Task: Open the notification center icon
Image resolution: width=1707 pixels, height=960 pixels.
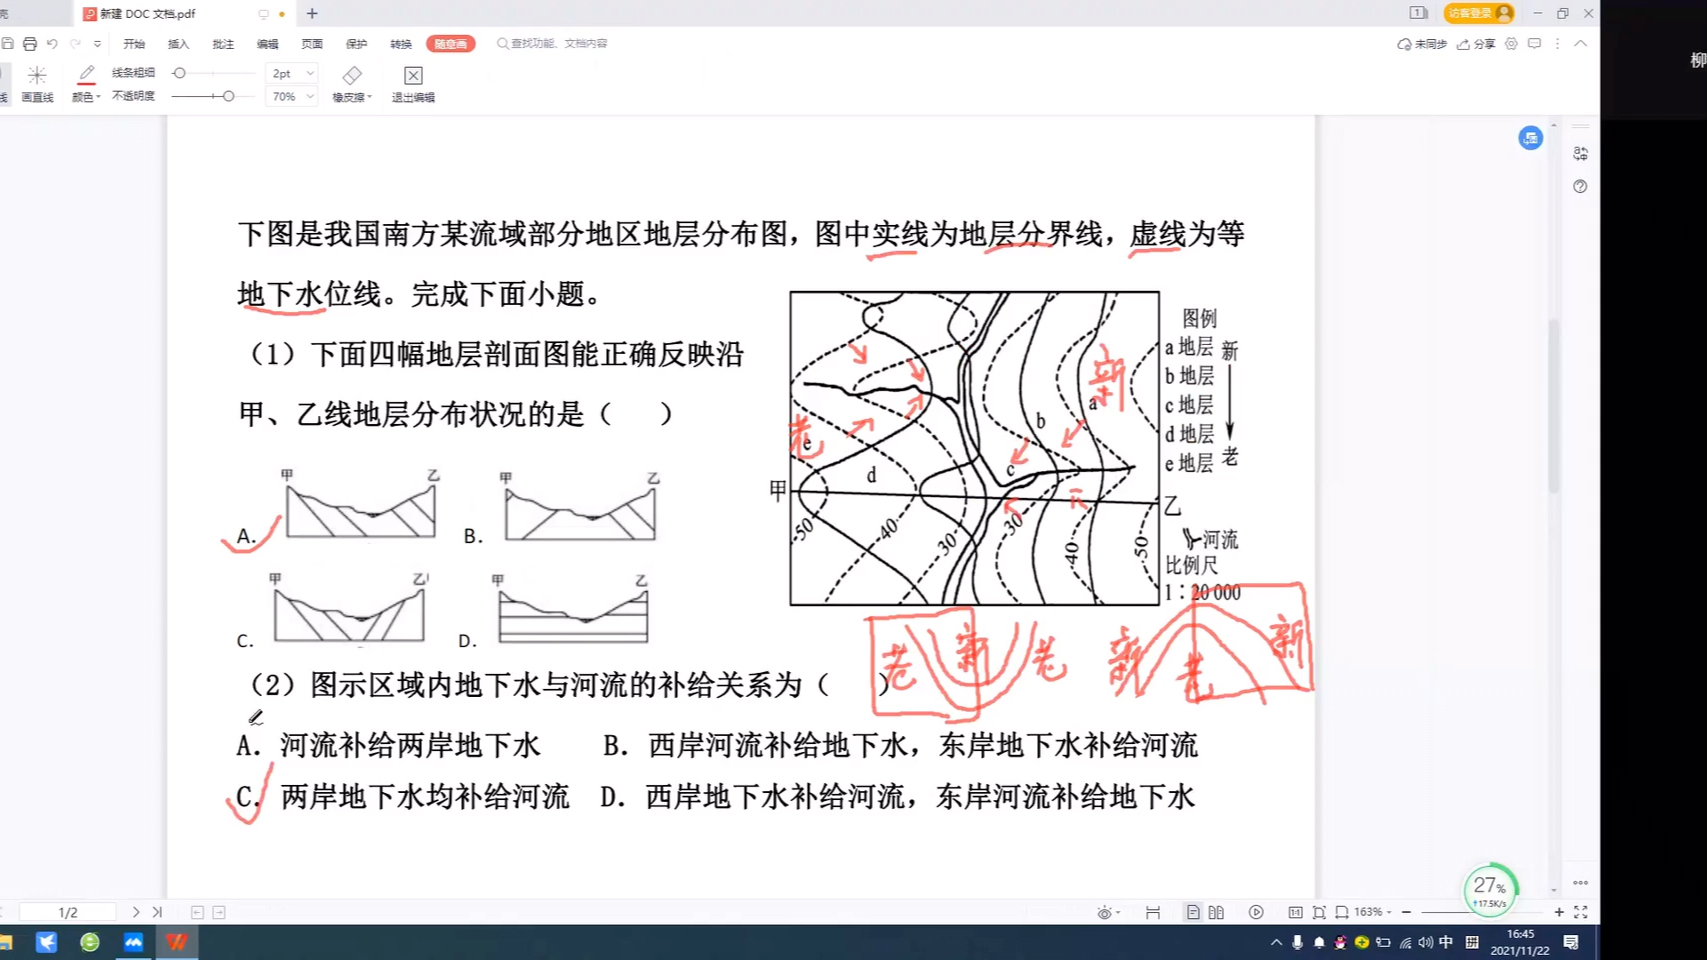Action: click(x=1571, y=942)
